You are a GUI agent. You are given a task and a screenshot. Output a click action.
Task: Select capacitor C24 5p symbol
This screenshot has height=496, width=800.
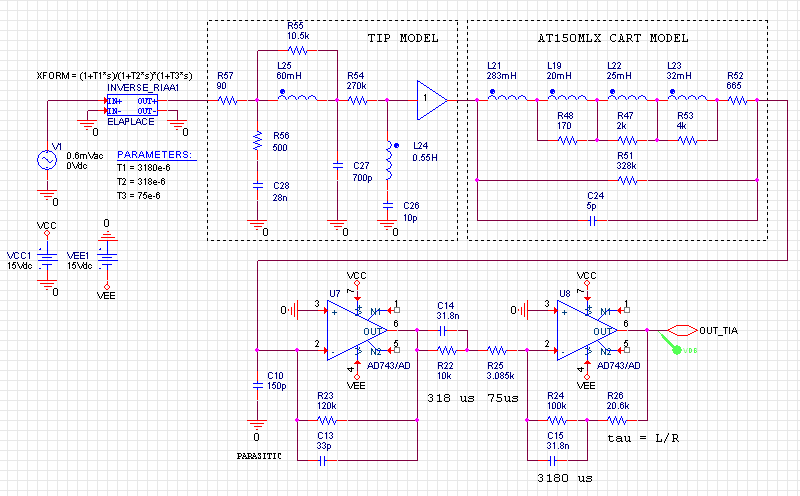592,220
